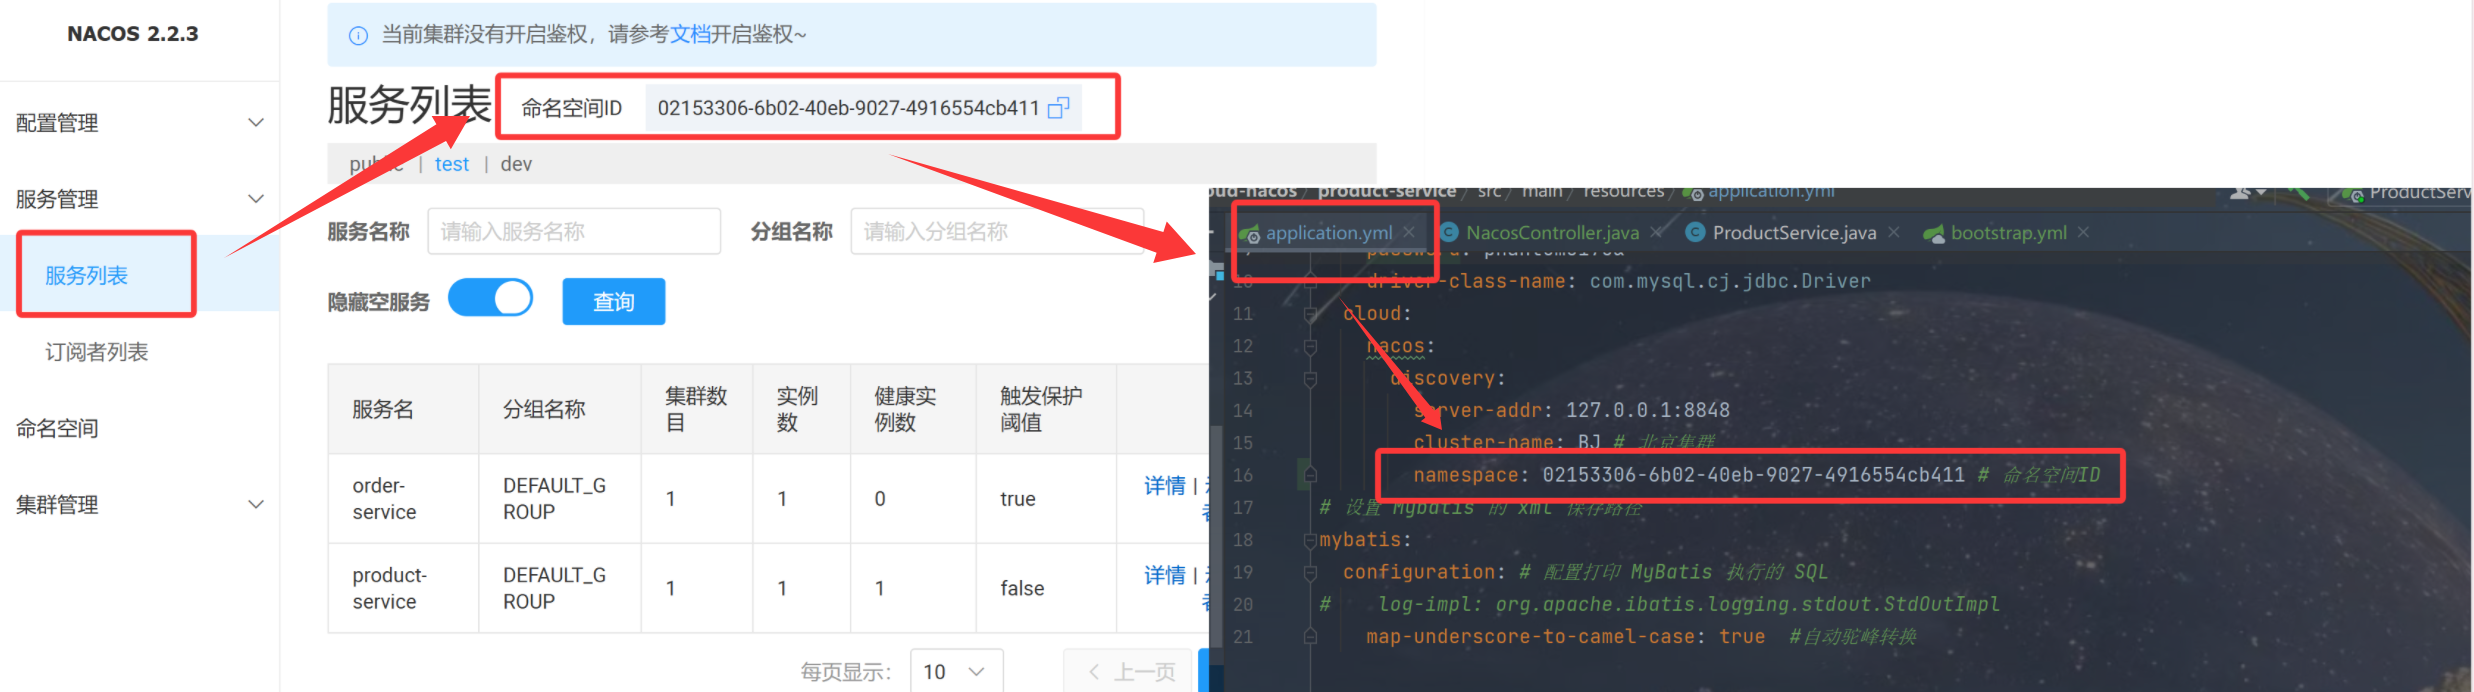Image resolution: width=2474 pixels, height=692 pixels.
Task: Switch to the ProductService.java editor tab
Action: click(1794, 232)
